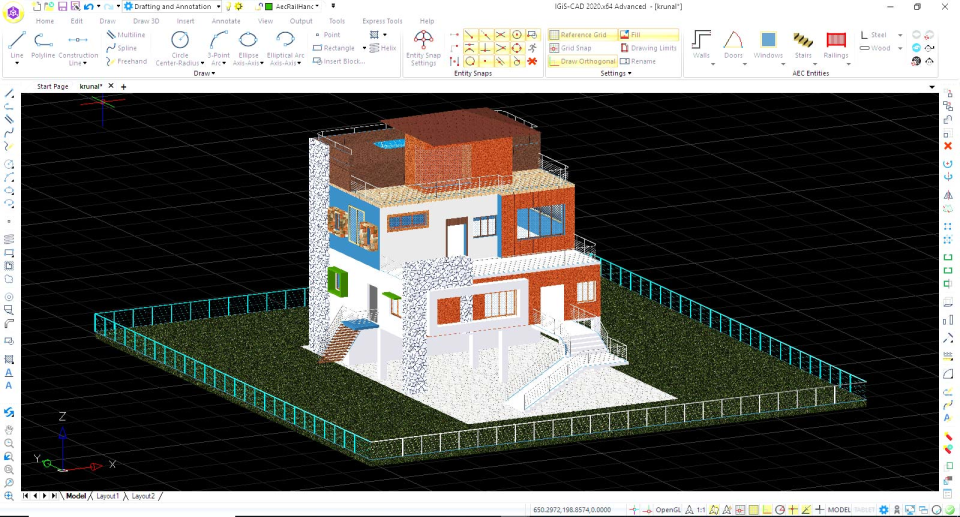This screenshot has width=960, height=517.
Task: Open the Express Tools ribbon tab
Action: (x=382, y=21)
